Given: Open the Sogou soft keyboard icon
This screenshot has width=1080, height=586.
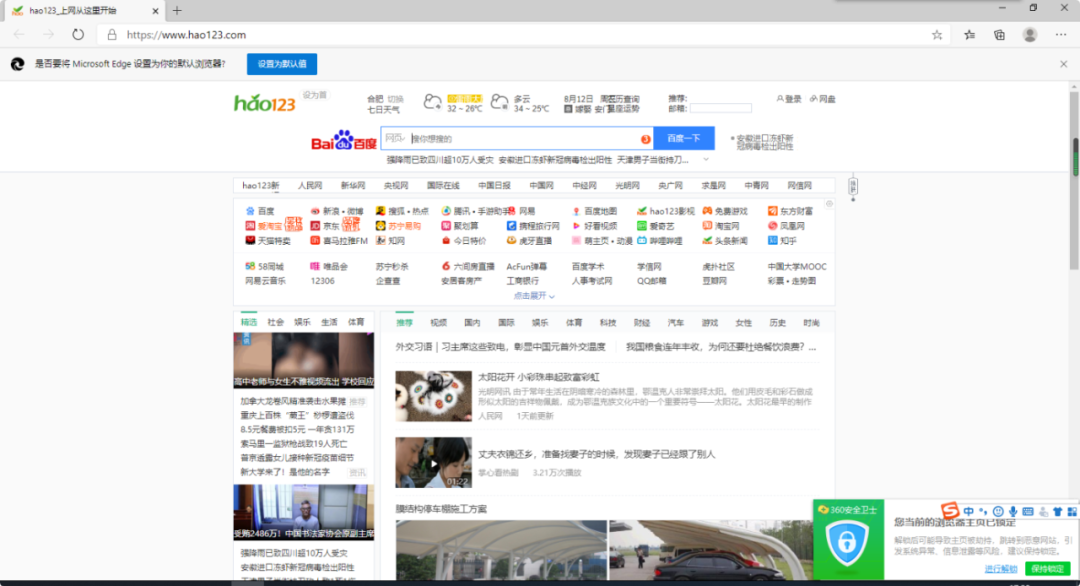Looking at the screenshot, I should click(x=1028, y=512).
